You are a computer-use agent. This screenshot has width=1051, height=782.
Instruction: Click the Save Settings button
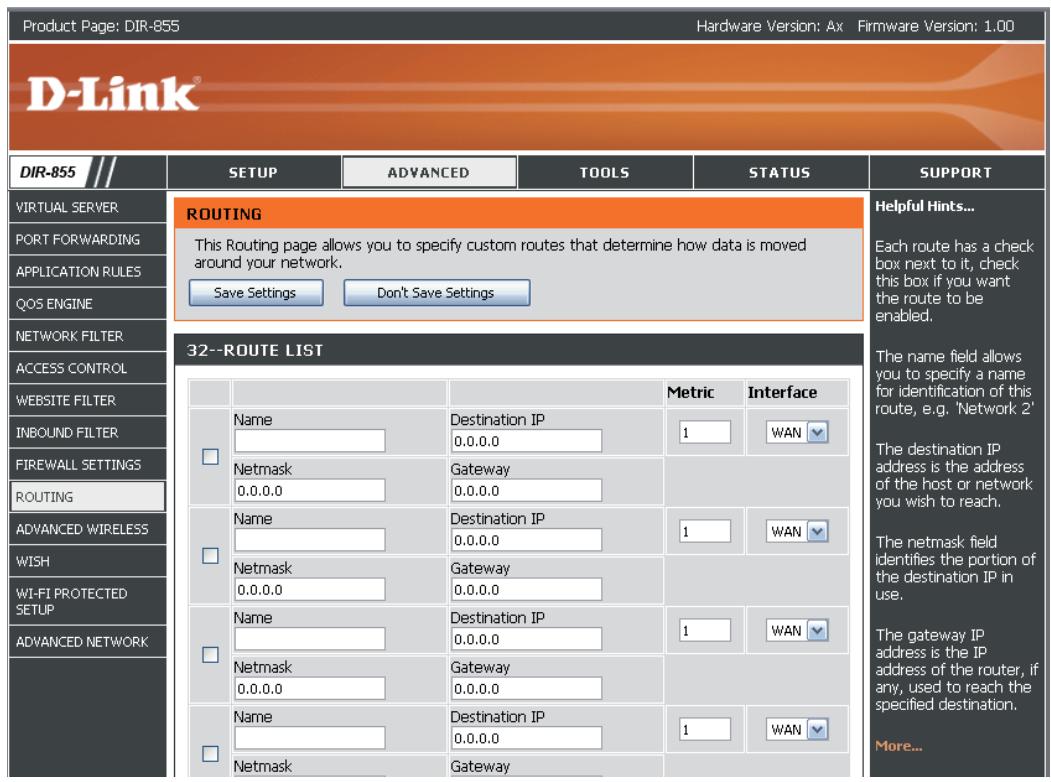pos(256,293)
